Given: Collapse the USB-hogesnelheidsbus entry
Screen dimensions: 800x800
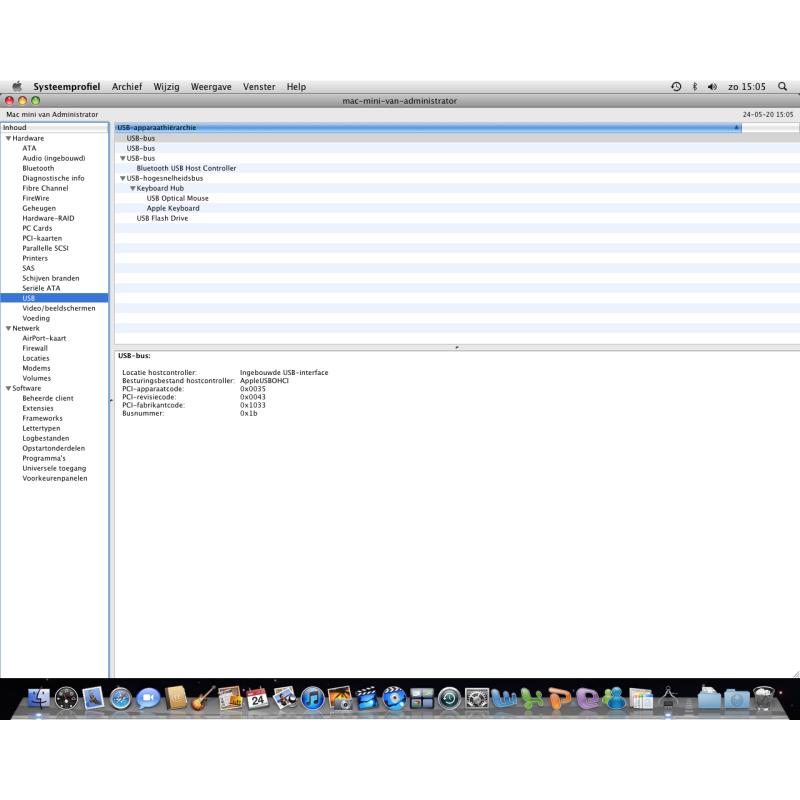Looking at the screenshot, I should pos(122,178).
